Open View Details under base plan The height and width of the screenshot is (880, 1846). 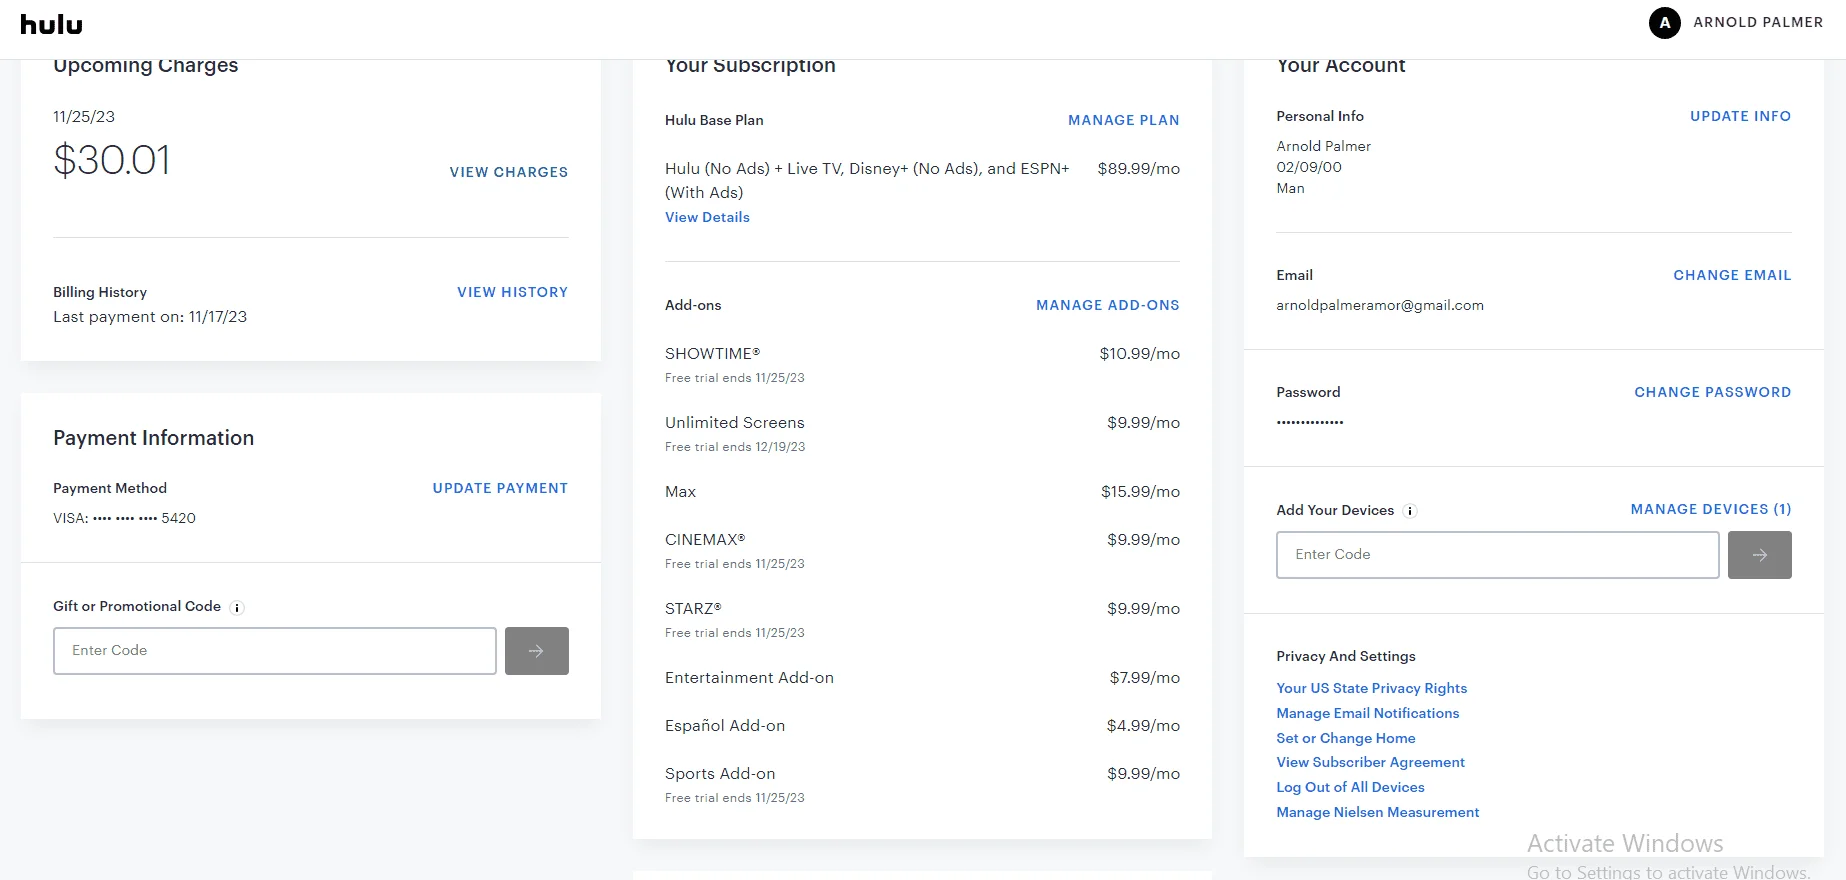click(707, 217)
